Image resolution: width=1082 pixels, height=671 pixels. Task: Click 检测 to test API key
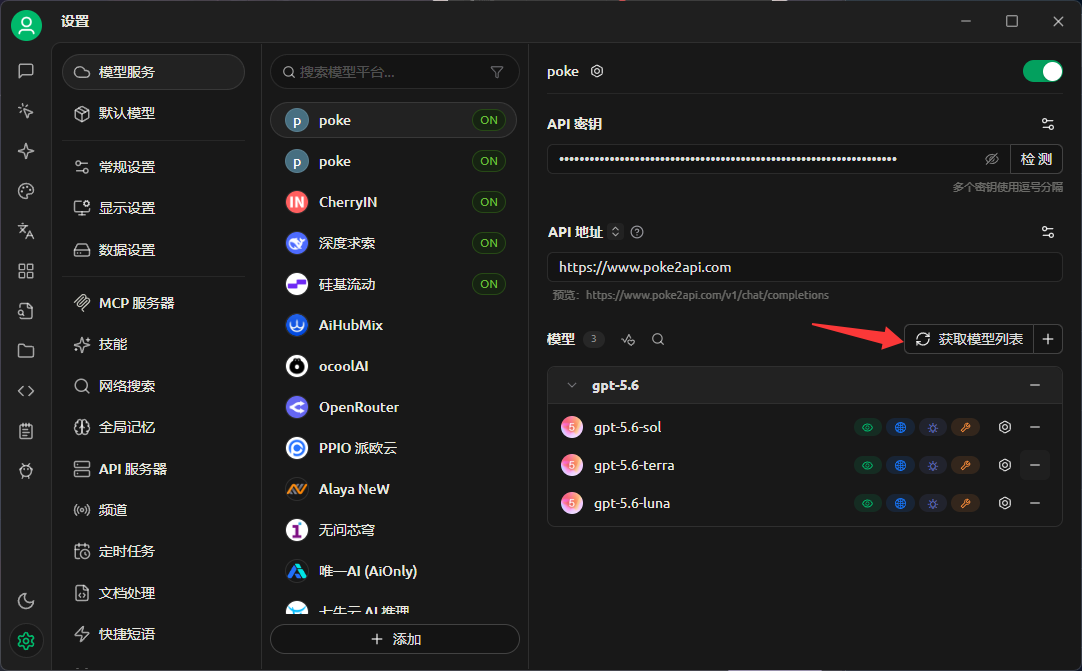click(x=1036, y=159)
